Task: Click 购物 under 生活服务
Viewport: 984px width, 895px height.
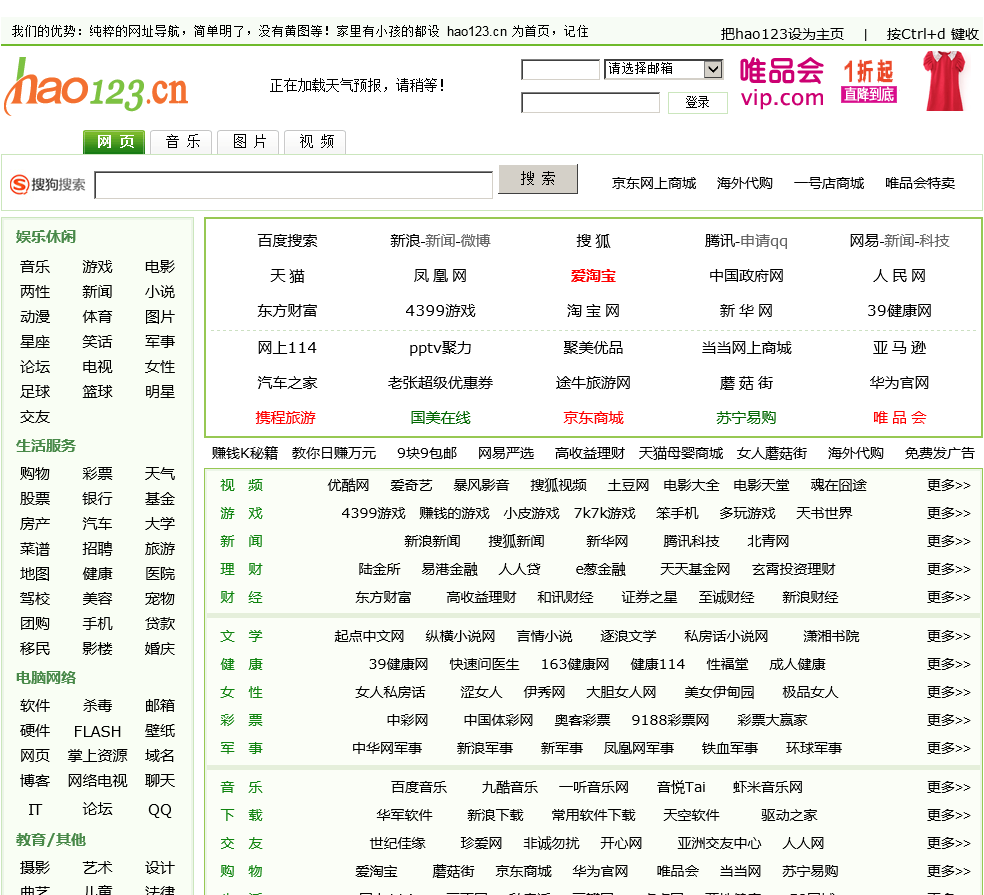Action: (x=35, y=474)
